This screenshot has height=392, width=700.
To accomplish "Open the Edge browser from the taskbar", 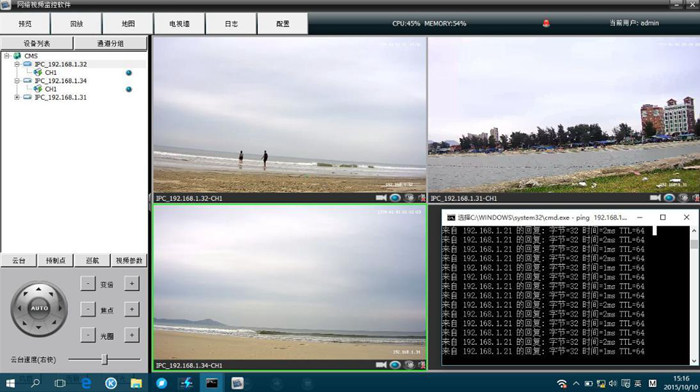I will pos(86,383).
